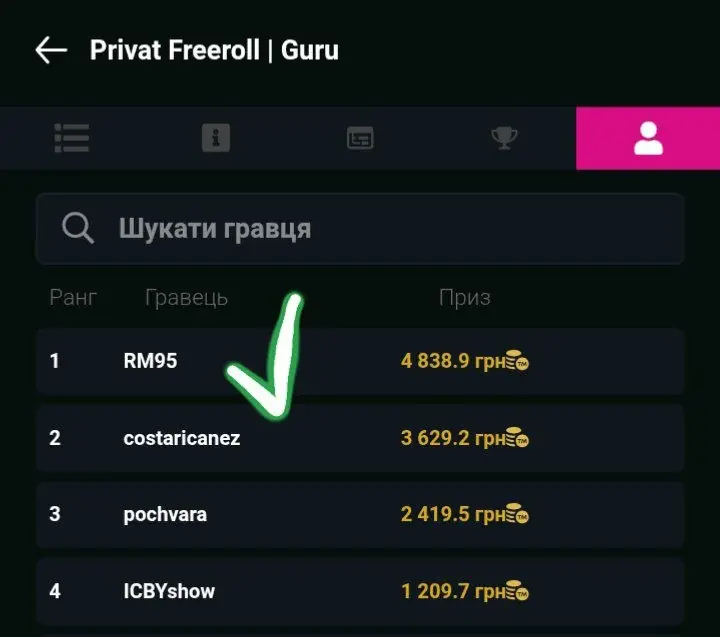The height and width of the screenshot is (637, 720).
Task: Open the tables tab icon
Action: tap(360, 138)
